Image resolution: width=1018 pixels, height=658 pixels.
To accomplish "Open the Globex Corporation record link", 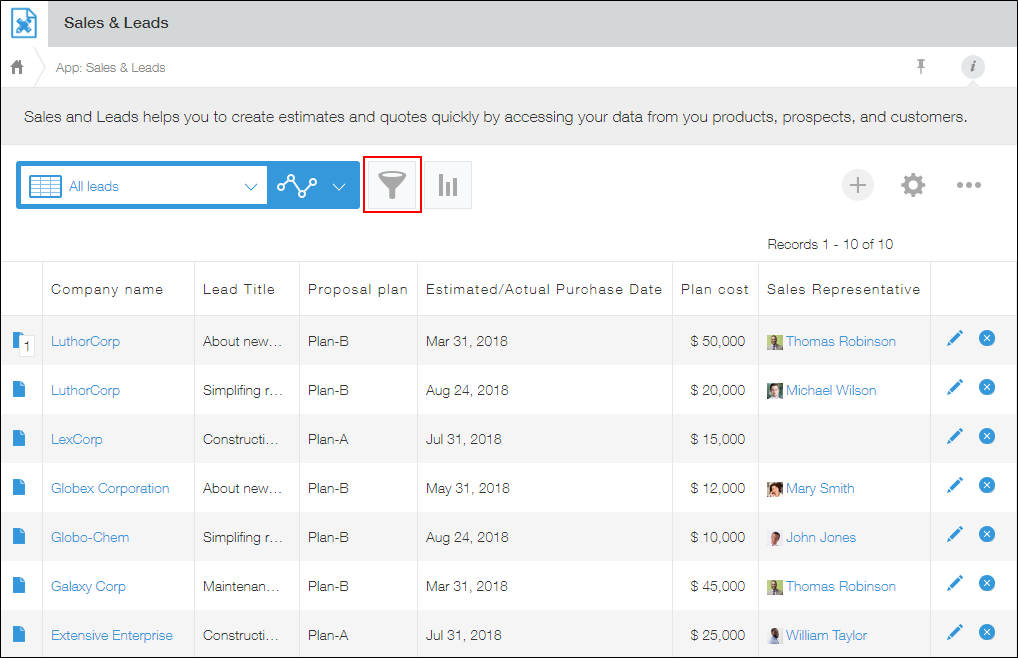I will click(110, 487).
